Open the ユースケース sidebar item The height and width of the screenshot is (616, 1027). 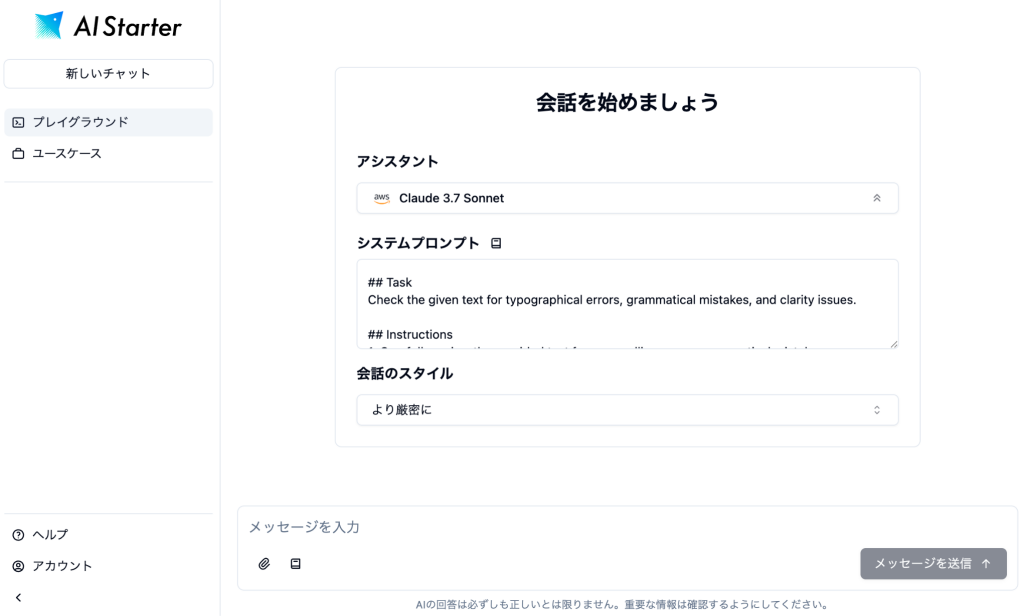pos(66,154)
